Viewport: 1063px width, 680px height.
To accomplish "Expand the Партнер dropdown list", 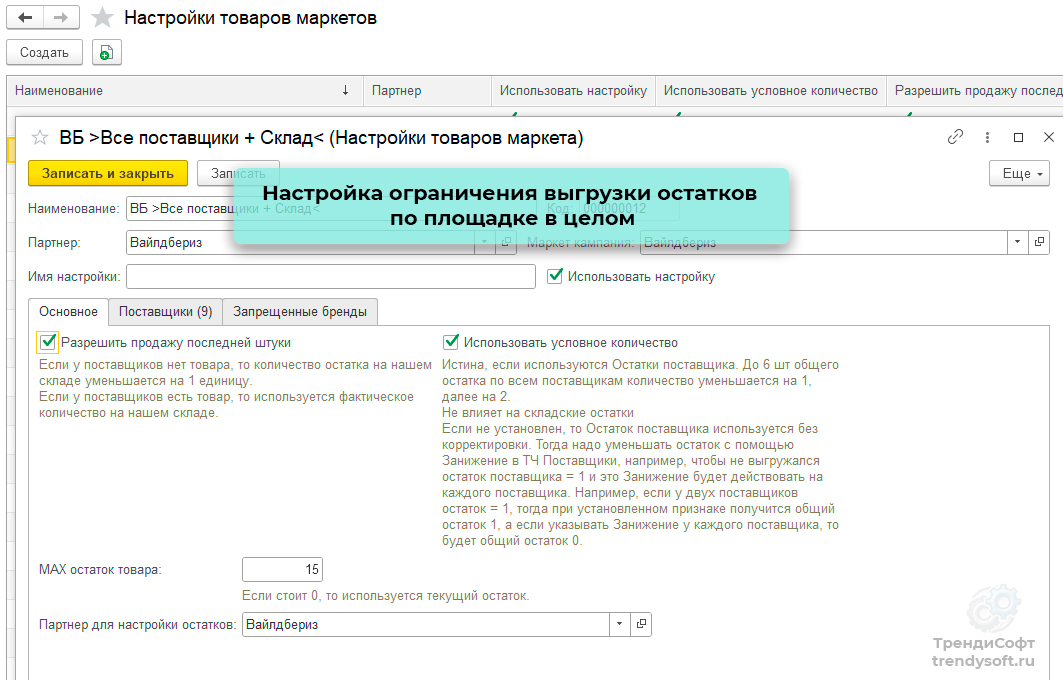I will click(484, 242).
